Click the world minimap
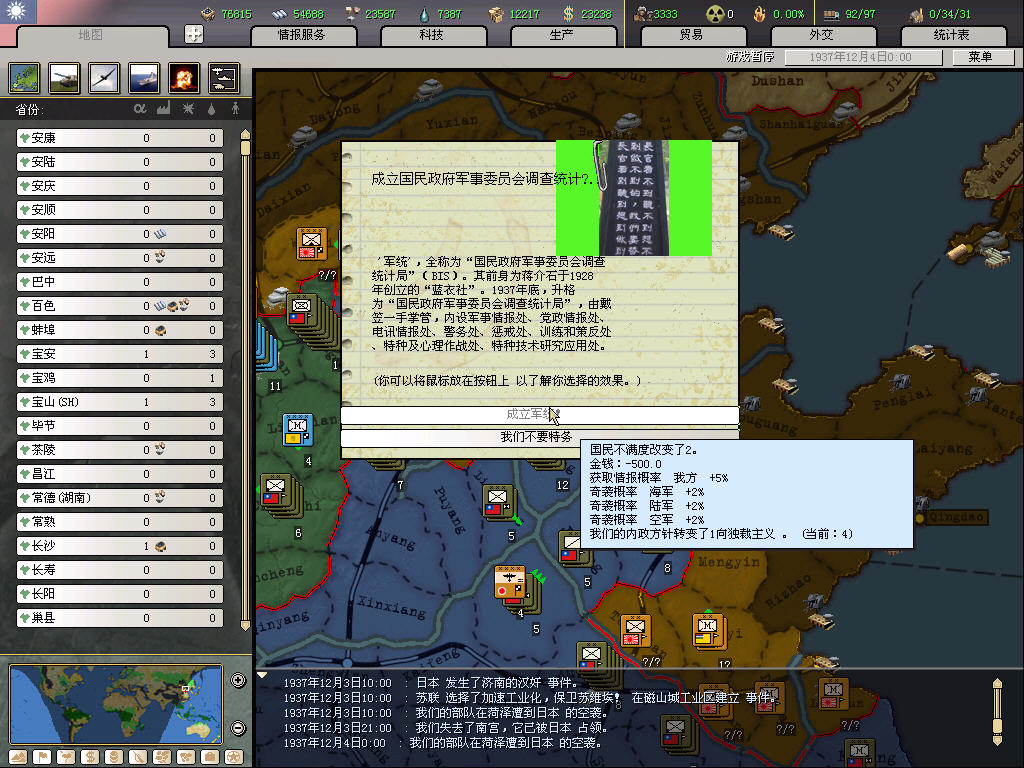The width and height of the screenshot is (1024, 768). [x=116, y=704]
